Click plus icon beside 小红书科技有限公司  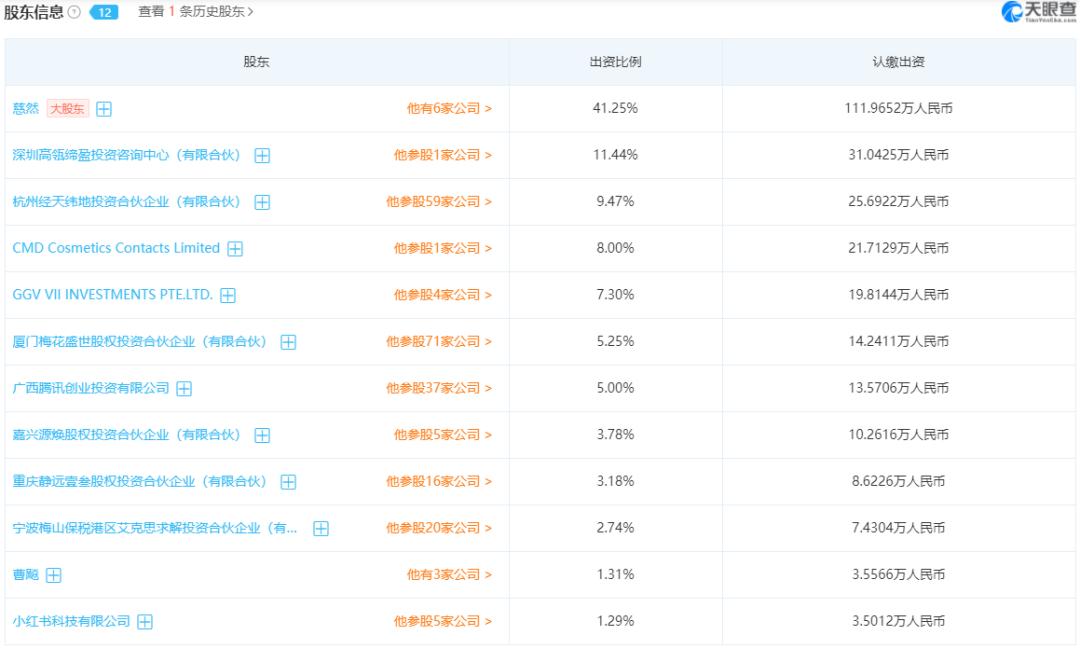147,621
